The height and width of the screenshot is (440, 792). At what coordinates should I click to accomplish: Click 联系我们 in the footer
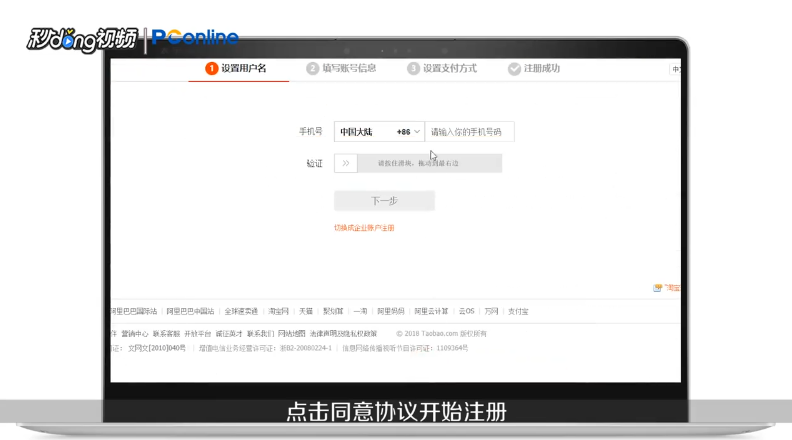tap(260, 334)
